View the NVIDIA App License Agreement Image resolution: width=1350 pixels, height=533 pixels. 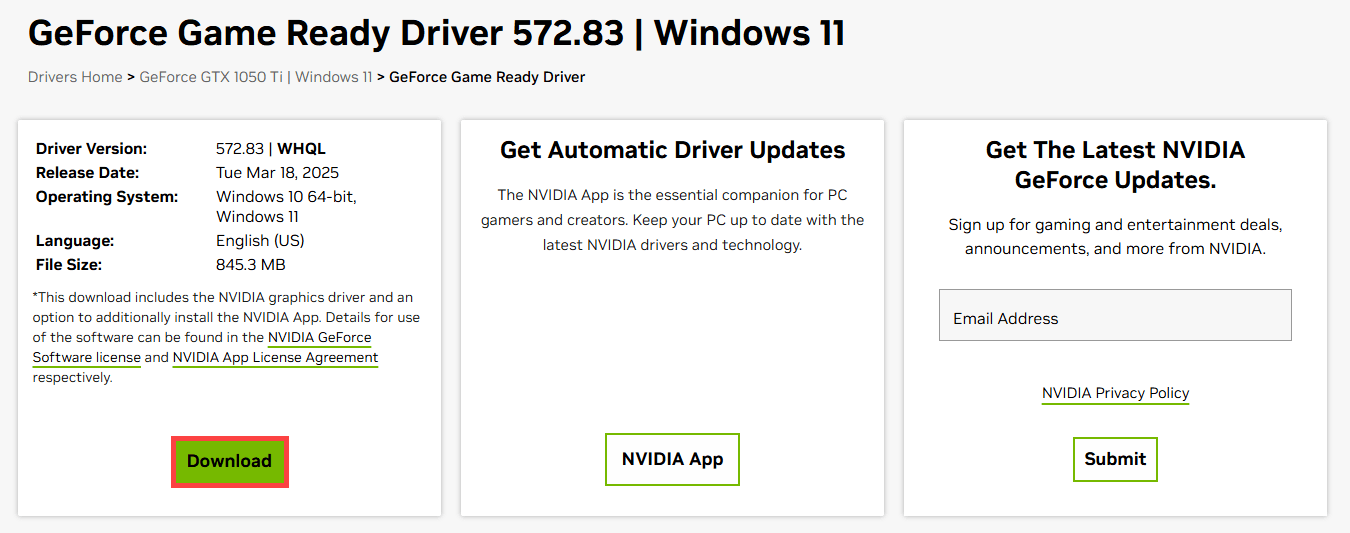(275, 357)
